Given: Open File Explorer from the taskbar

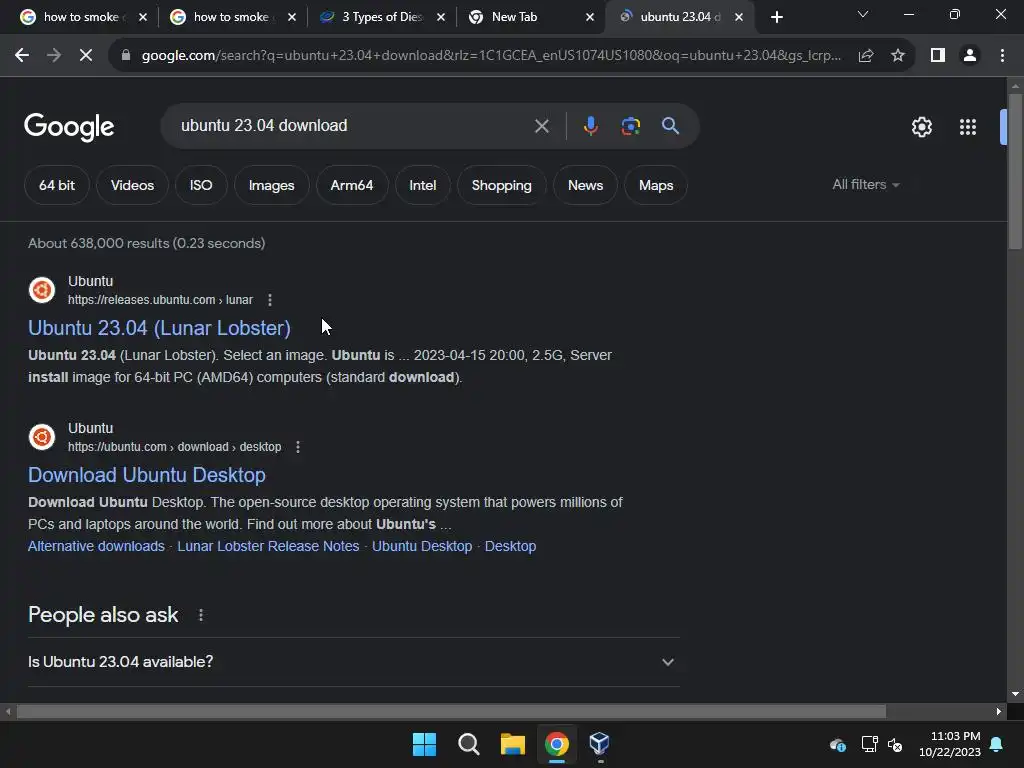Looking at the screenshot, I should pyautogui.click(x=513, y=744).
